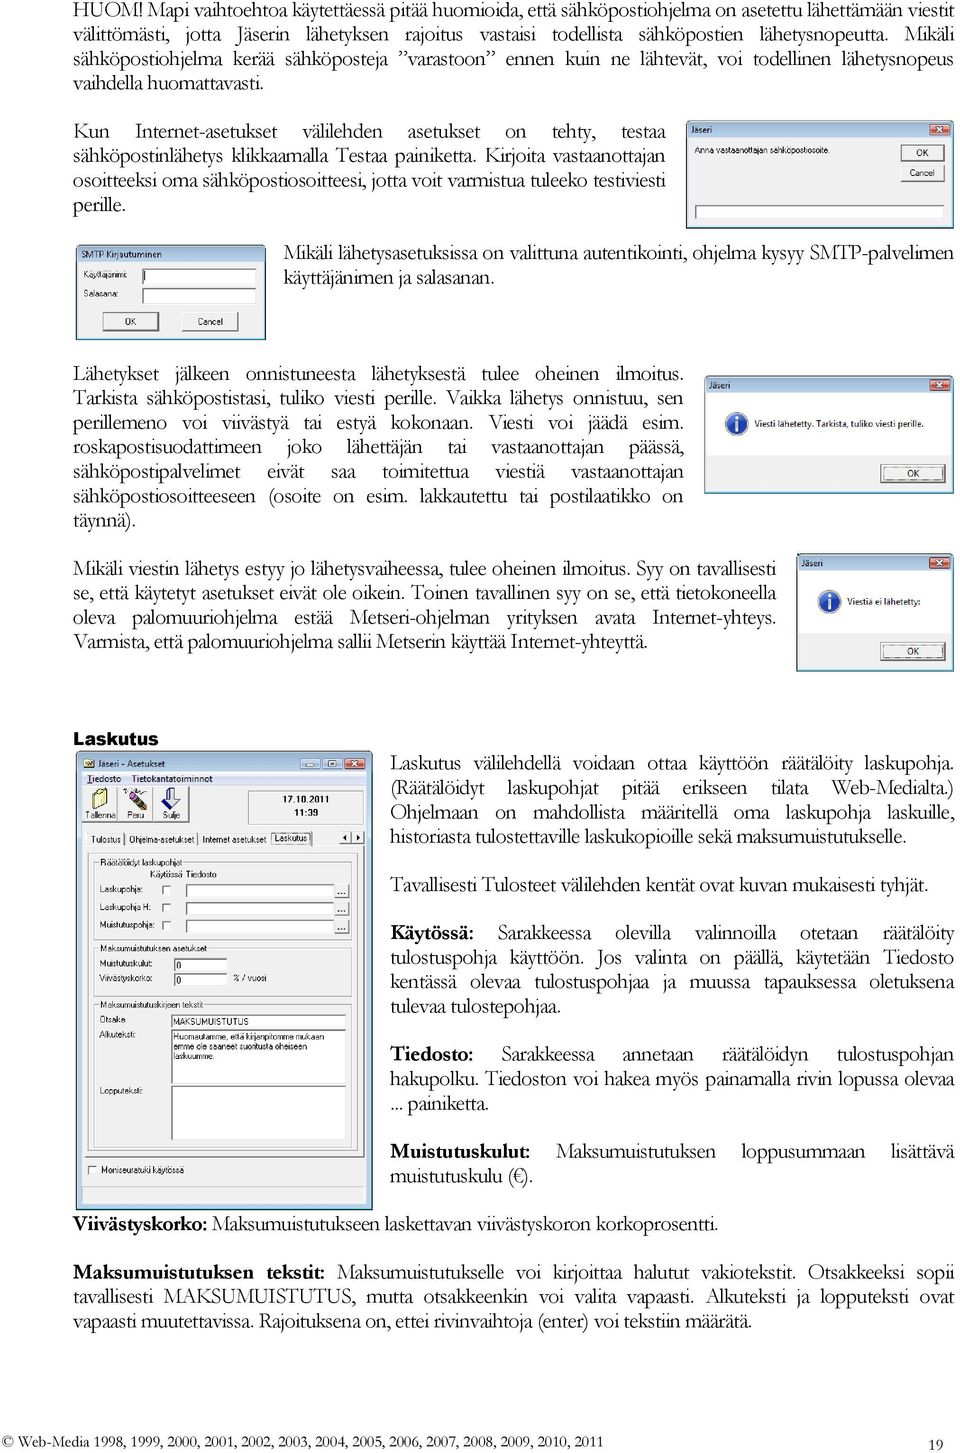Click the Muistutuskulut value field
Screen dimensions: 960x1453
point(201,965)
